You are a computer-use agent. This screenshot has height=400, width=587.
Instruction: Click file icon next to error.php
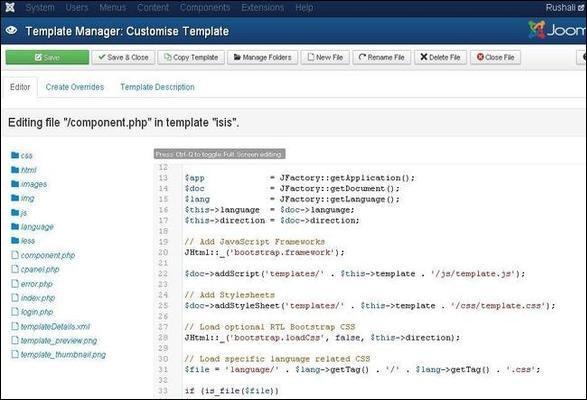pos(15,284)
